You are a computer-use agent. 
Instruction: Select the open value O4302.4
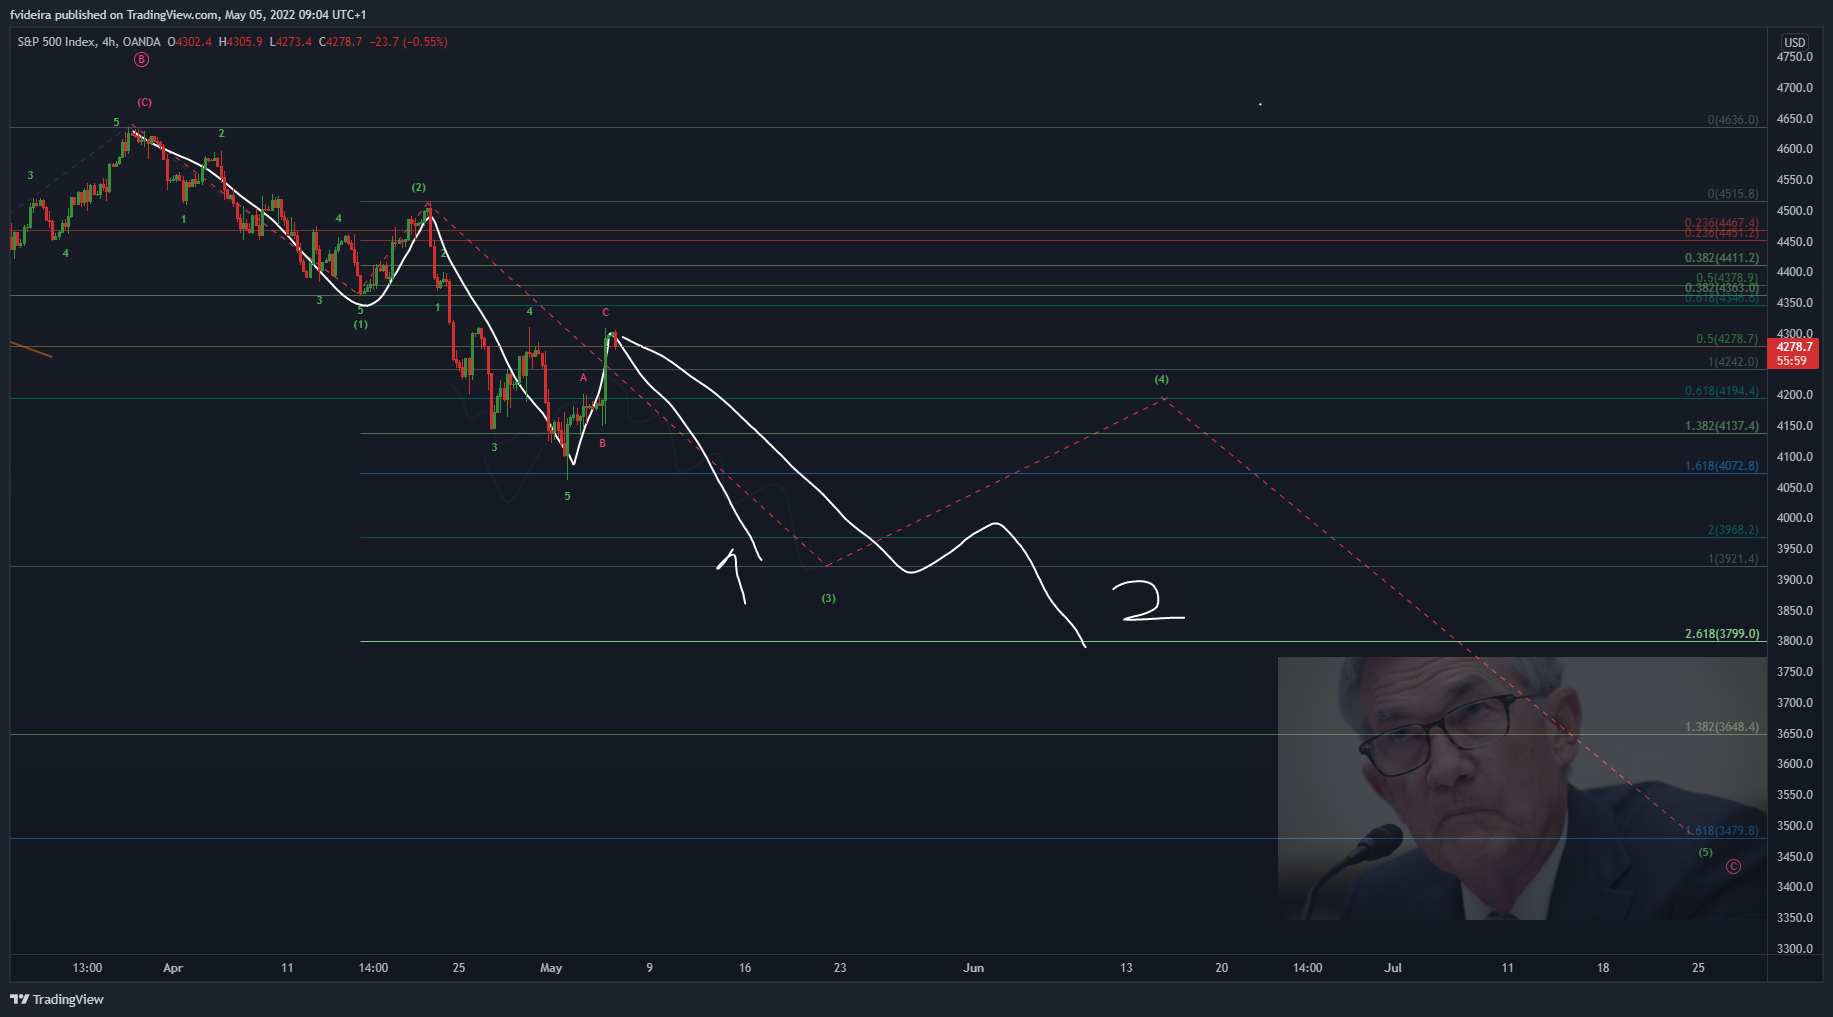click(189, 42)
